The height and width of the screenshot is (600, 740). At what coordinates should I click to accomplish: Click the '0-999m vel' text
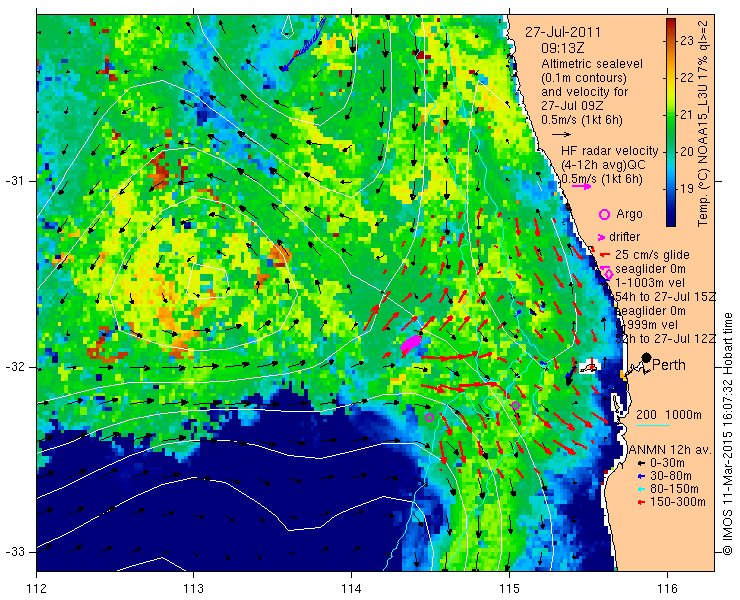click(x=647, y=325)
